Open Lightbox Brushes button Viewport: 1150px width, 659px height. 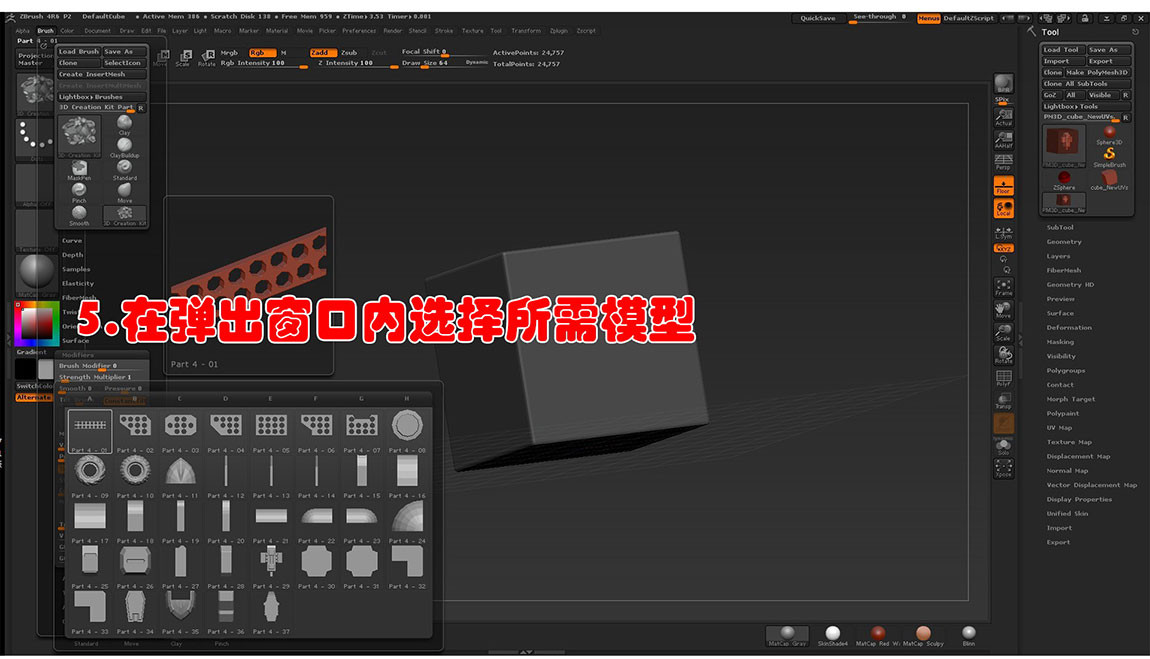click(x=102, y=97)
